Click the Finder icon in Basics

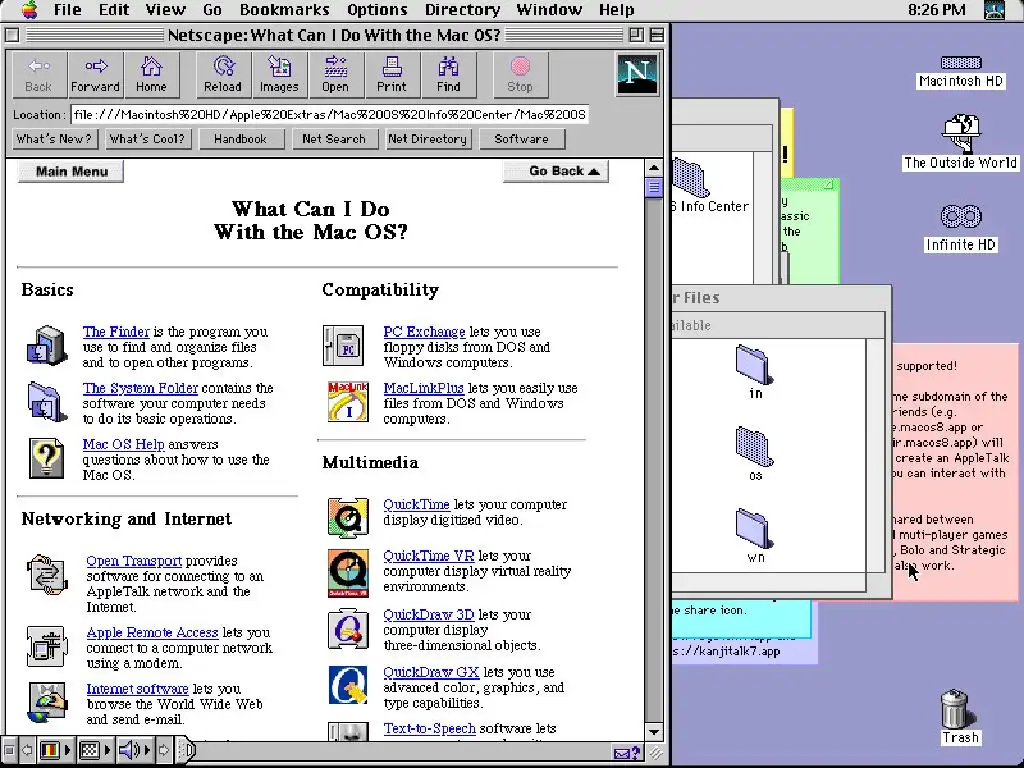(x=47, y=345)
